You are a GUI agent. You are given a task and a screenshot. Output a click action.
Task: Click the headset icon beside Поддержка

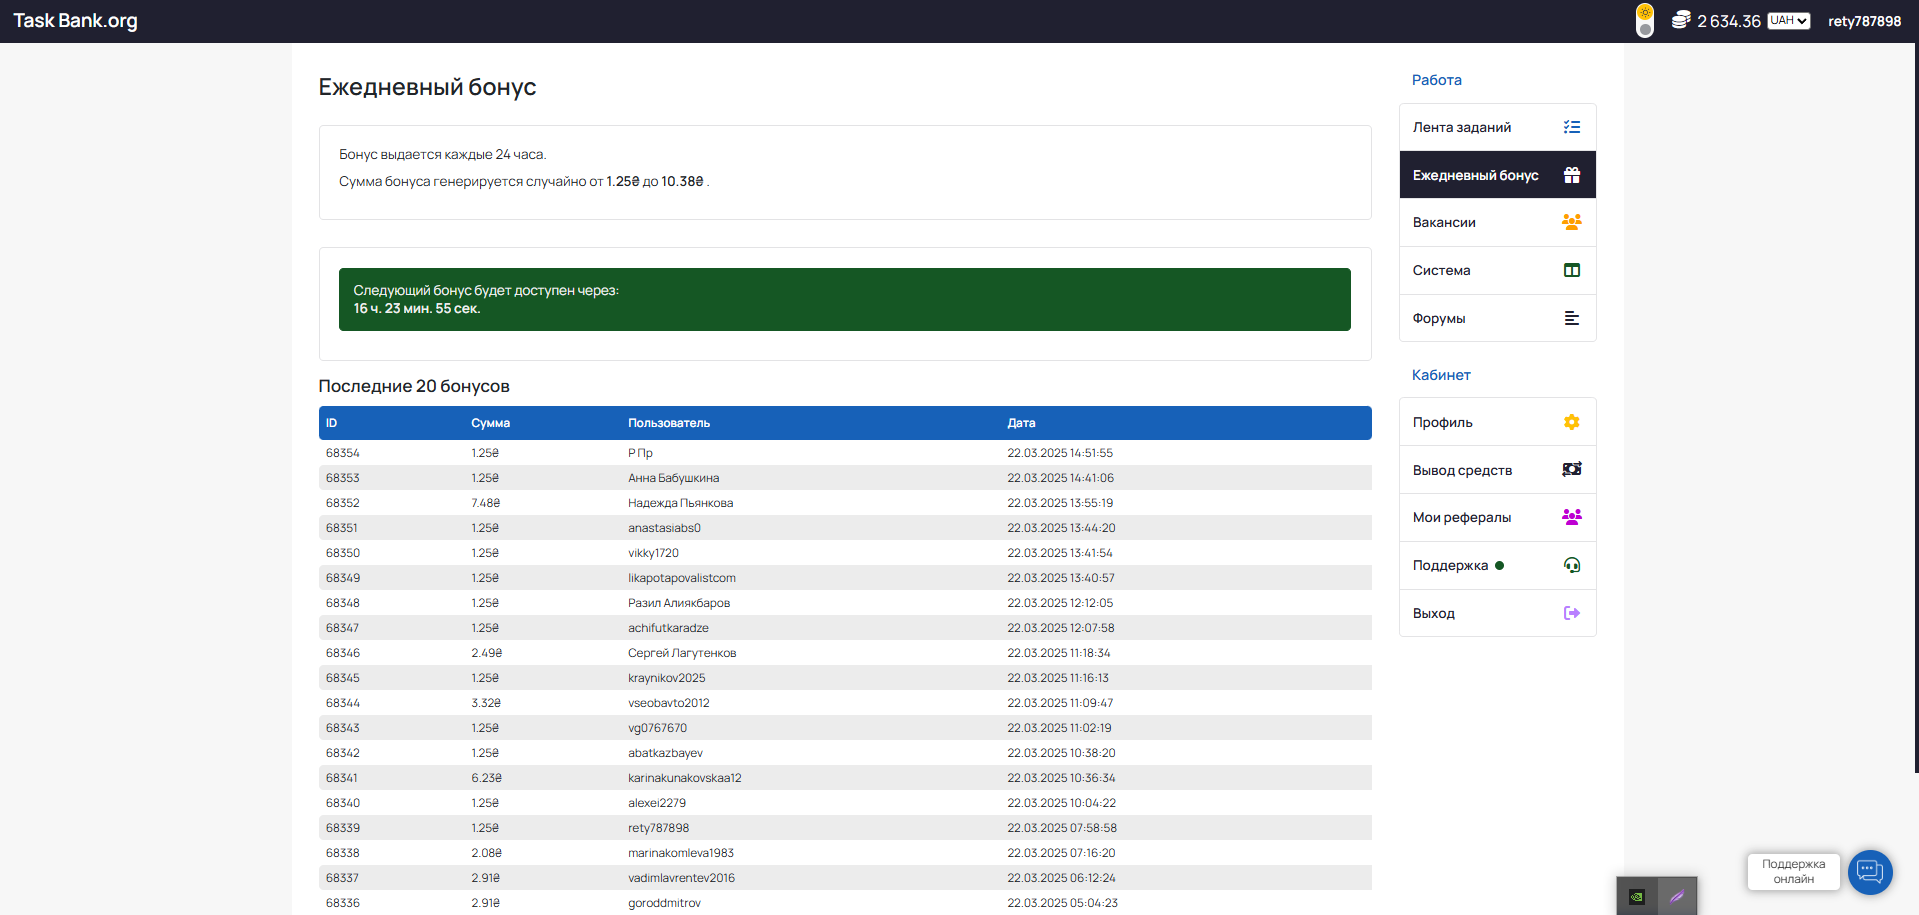[1572, 565]
